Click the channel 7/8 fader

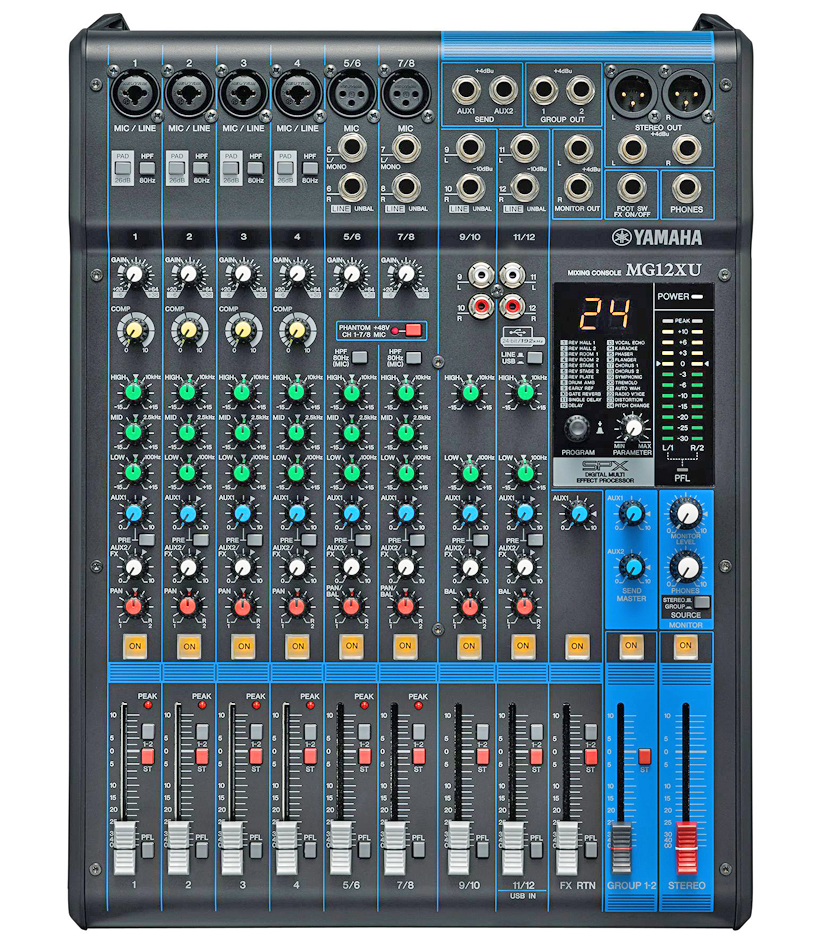(x=395, y=848)
